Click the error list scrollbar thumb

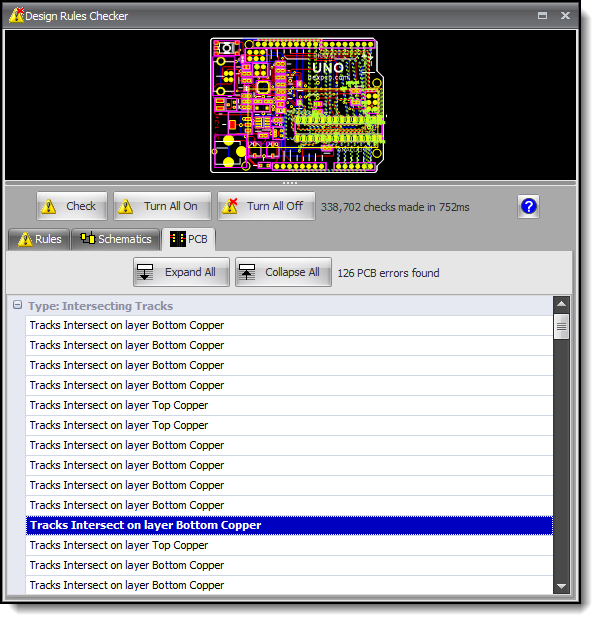[561, 327]
